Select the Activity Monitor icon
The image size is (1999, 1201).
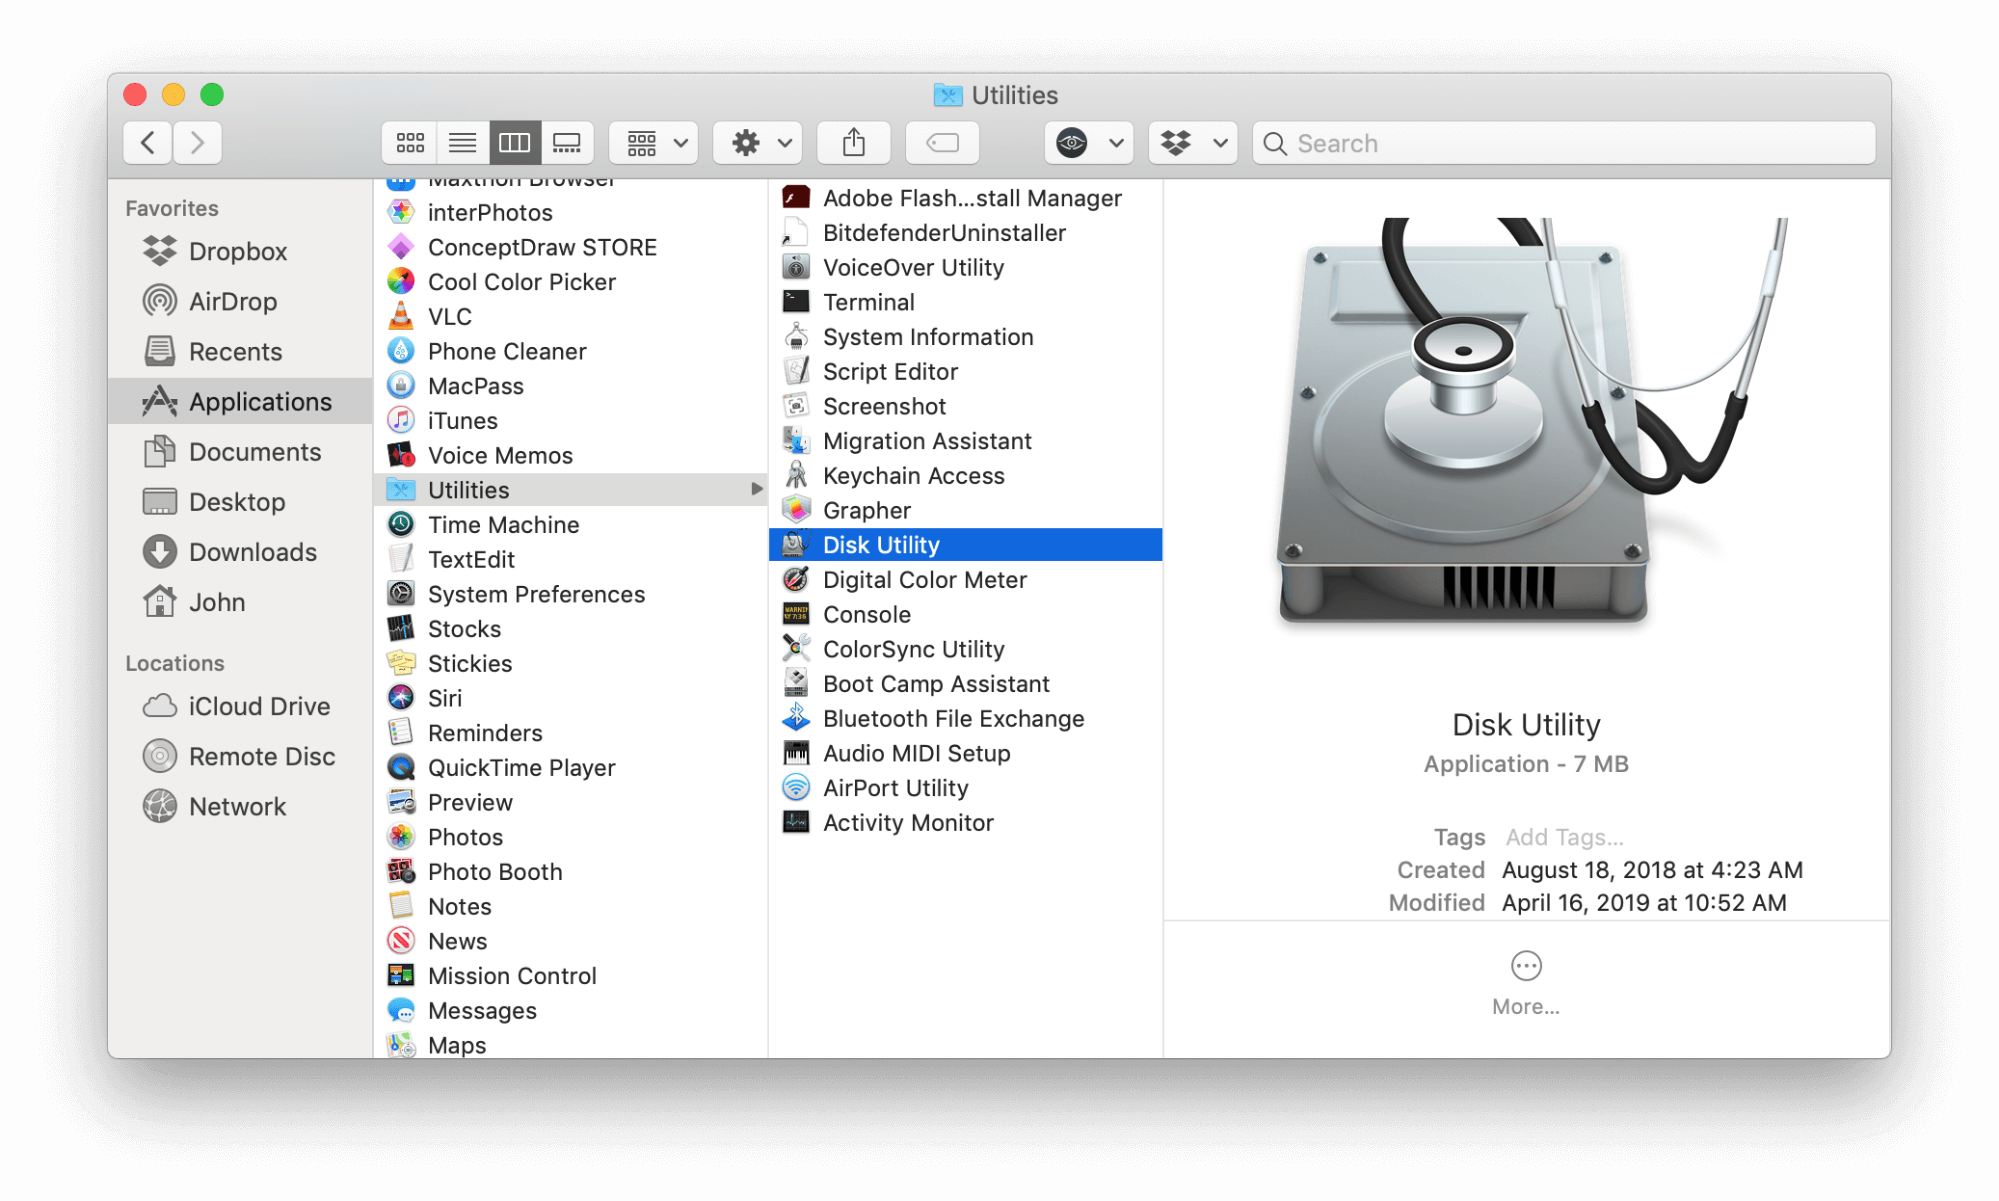[x=796, y=822]
